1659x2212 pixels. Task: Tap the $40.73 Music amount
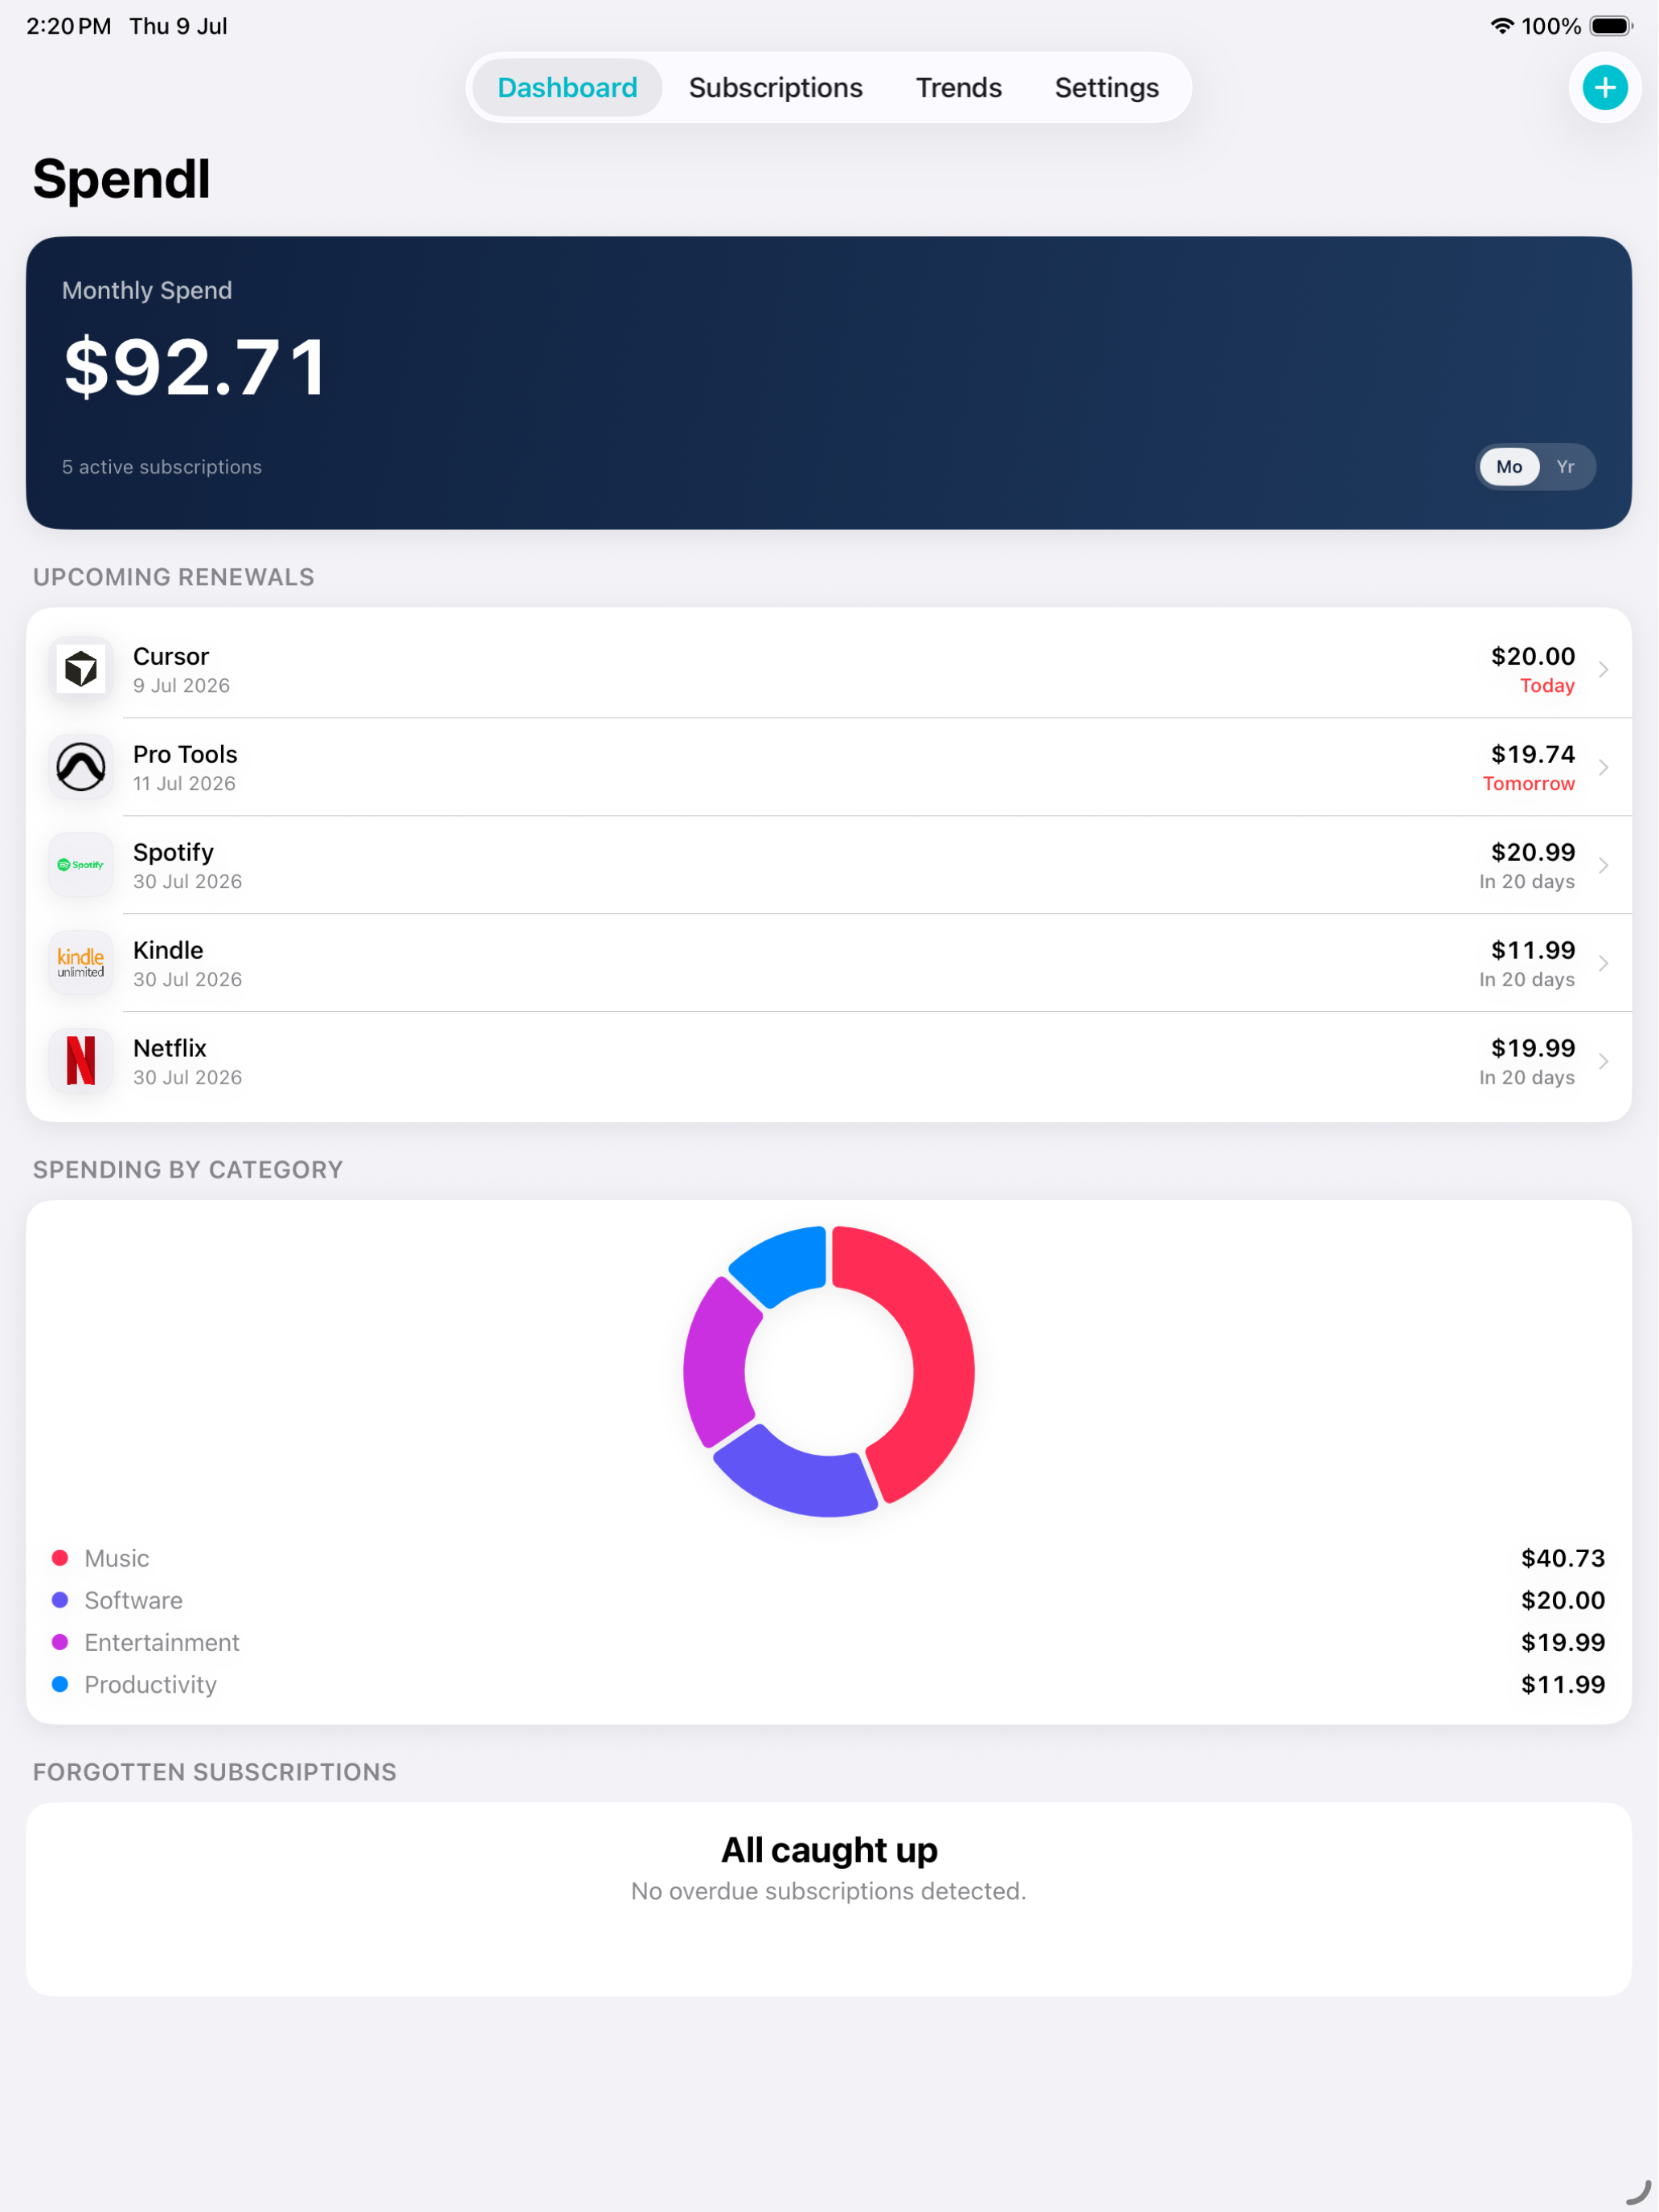[1563, 1558]
